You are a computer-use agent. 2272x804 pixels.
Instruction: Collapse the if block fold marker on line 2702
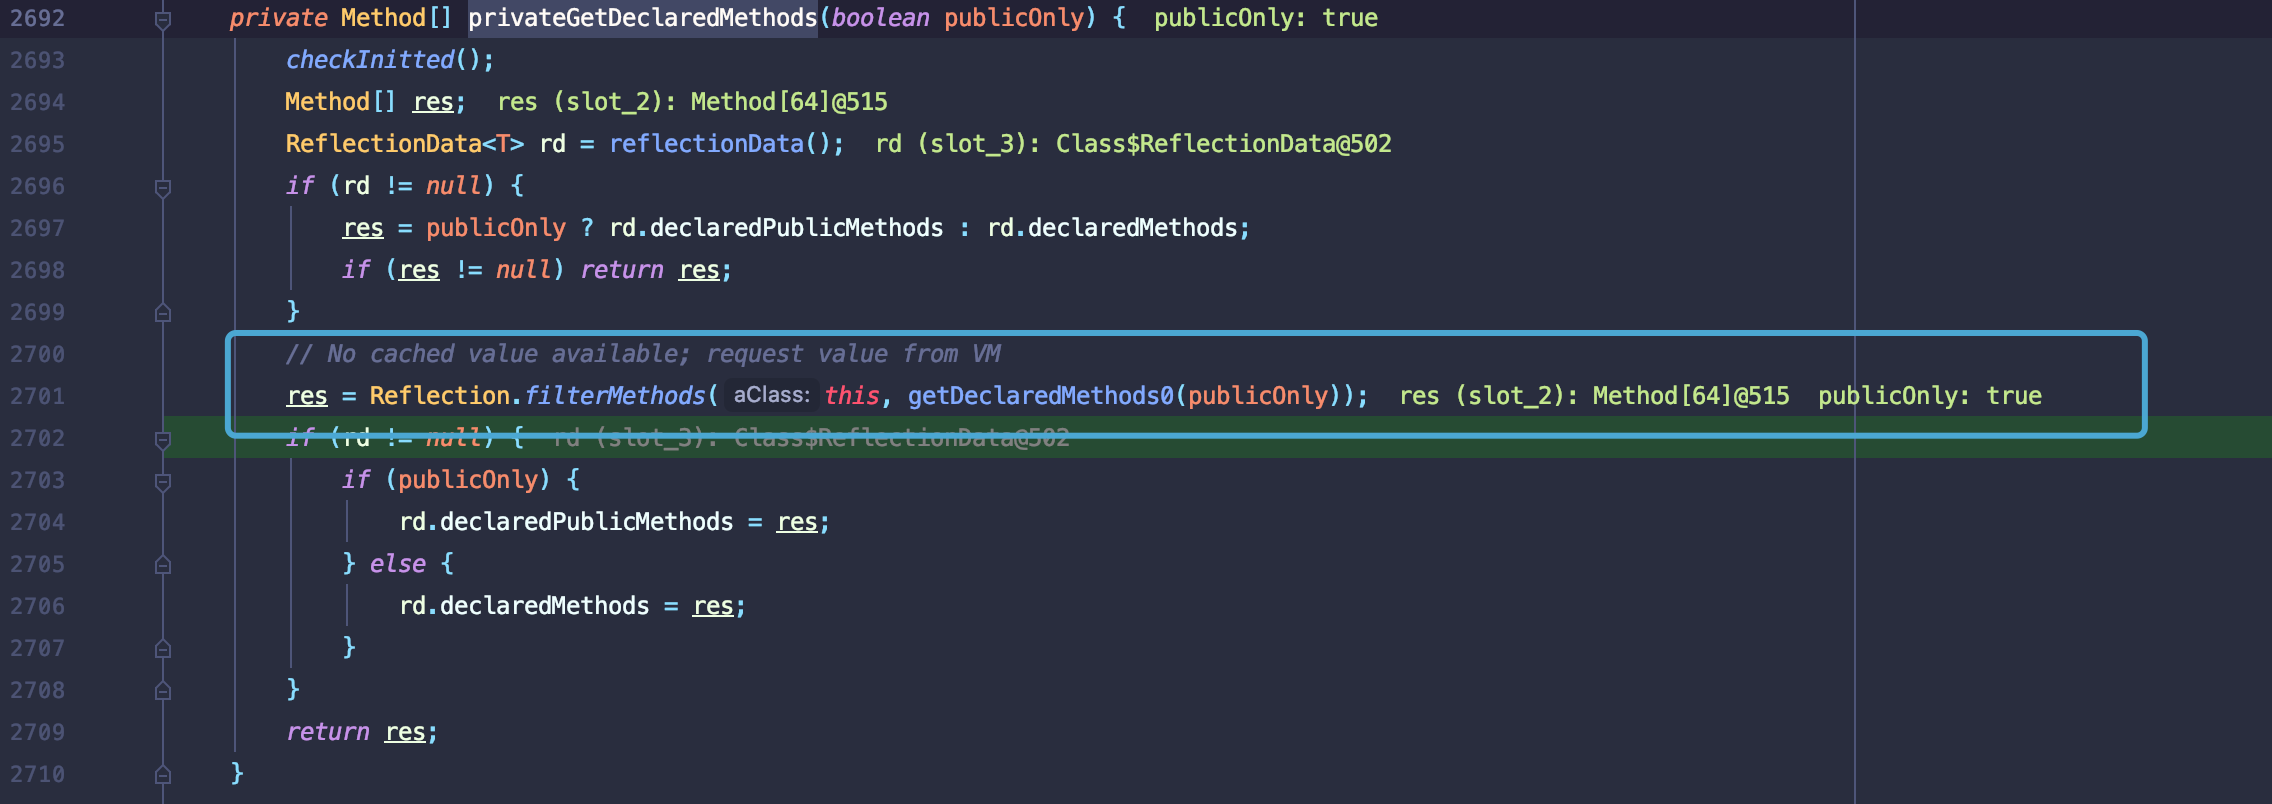coord(163,439)
